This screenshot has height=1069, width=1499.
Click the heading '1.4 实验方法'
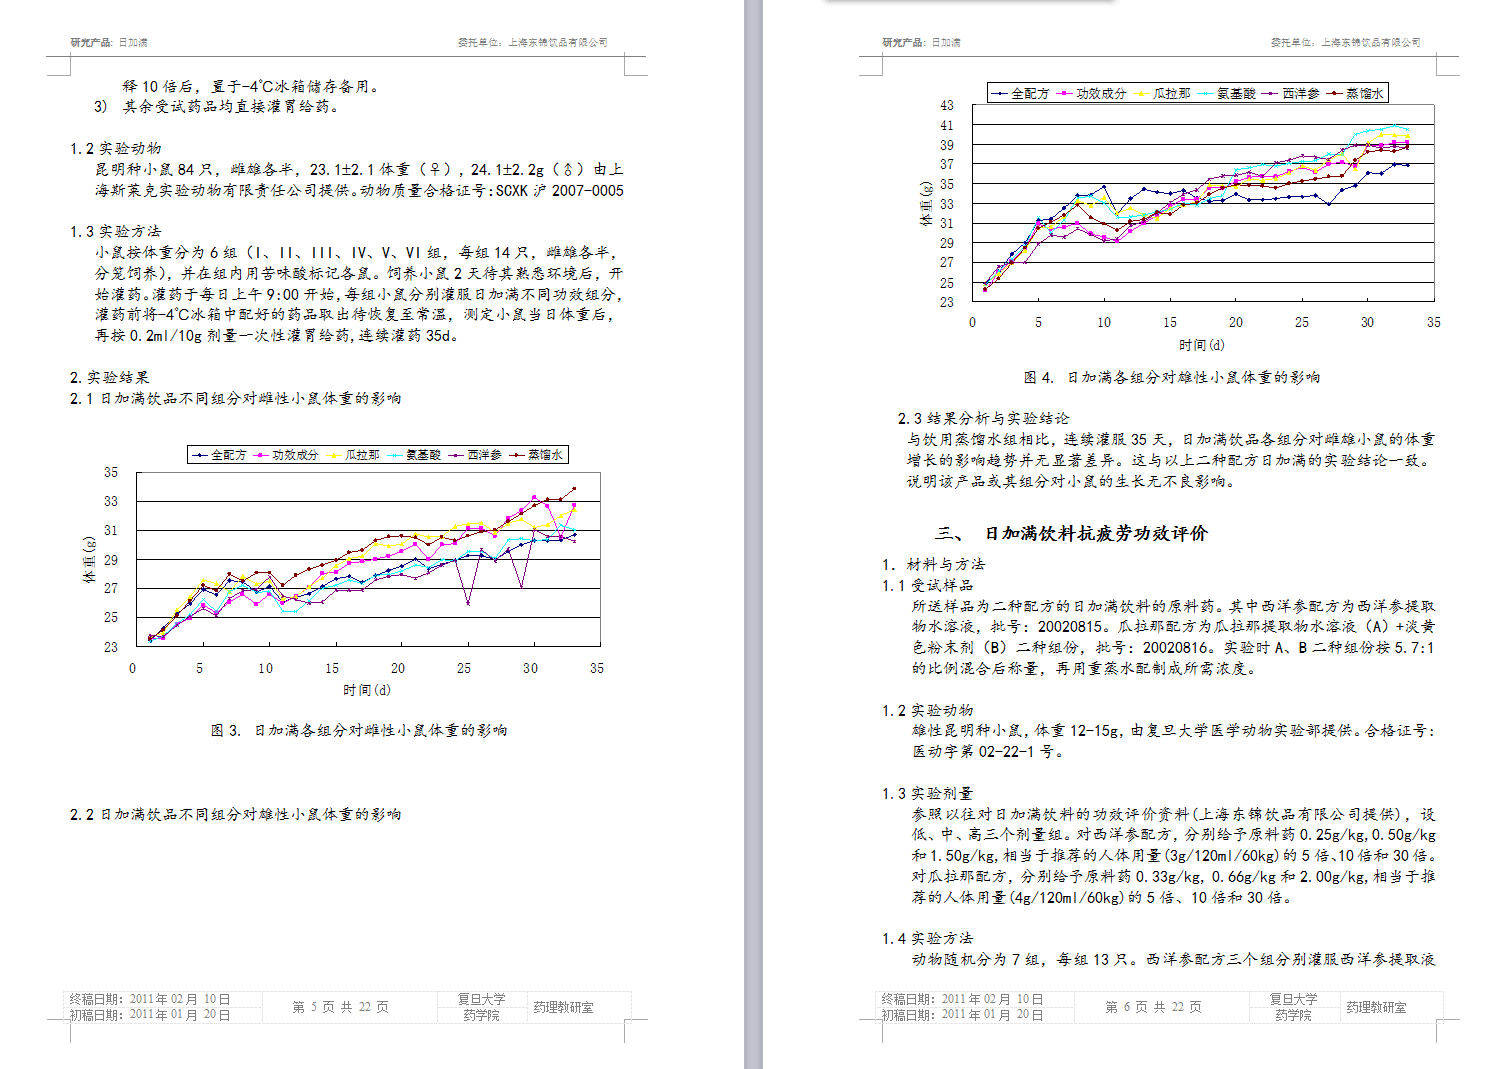(x=927, y=938)
